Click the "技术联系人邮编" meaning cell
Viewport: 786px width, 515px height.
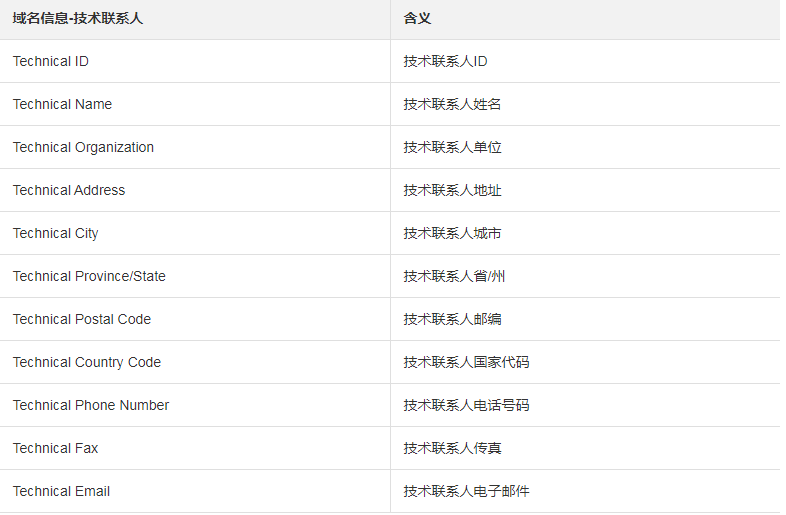click(x=452, y=320)
